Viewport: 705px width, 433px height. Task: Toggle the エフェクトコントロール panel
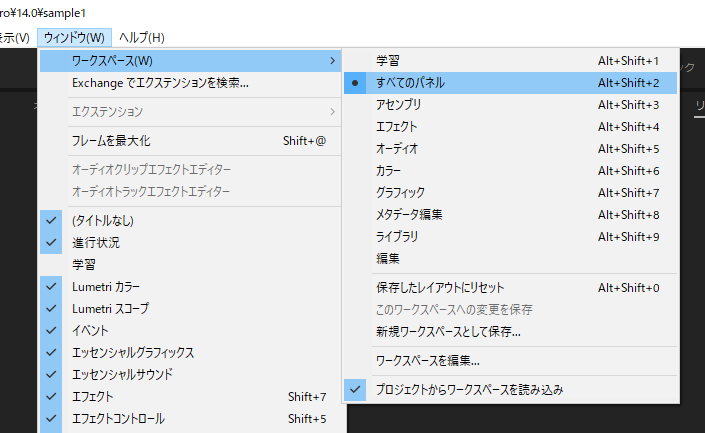[x=191, y=419]
